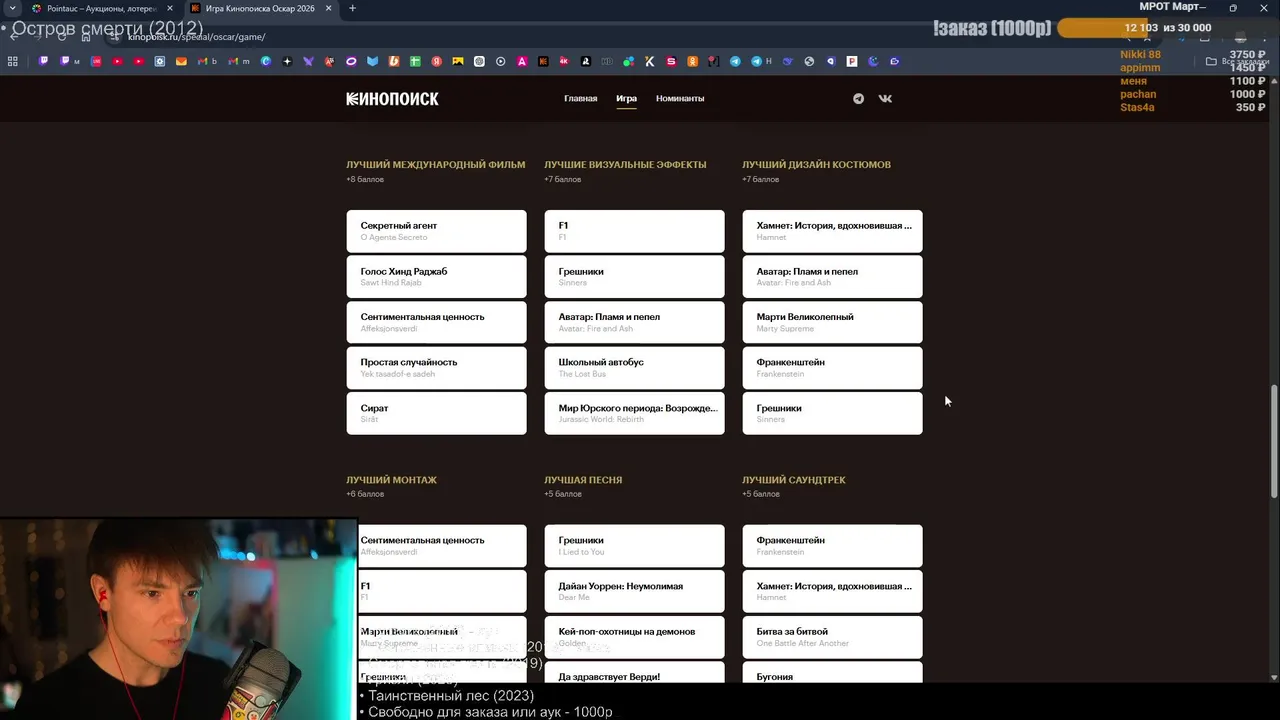Viewport: 1280px width, 720px height.
Task: Click Лучший саундтрек heading
Action: click(793, 480)
